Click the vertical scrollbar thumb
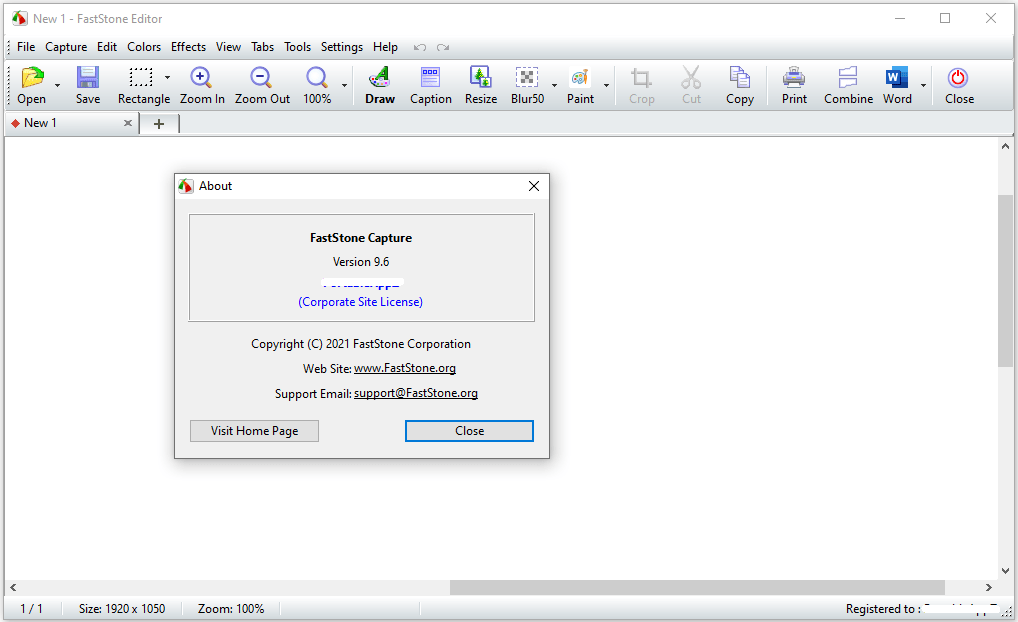This screenshot has height=622, width=1018. point(1005,280)
